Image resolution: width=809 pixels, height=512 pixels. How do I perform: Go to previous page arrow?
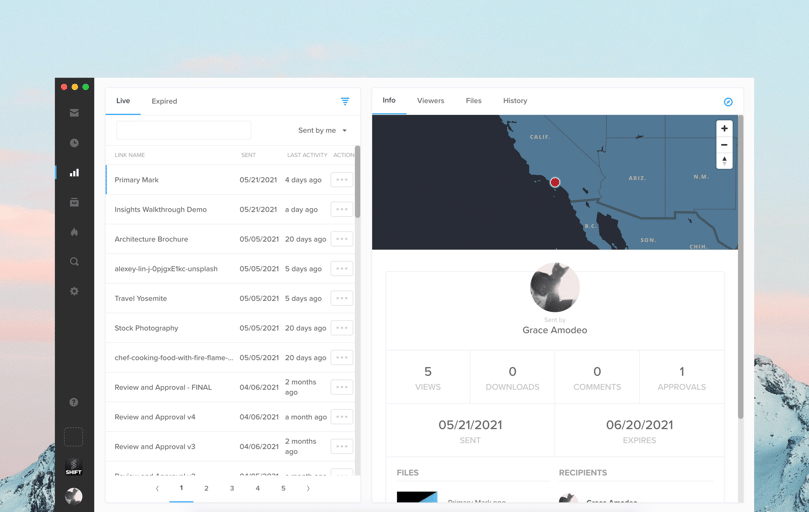click(157, 488)
